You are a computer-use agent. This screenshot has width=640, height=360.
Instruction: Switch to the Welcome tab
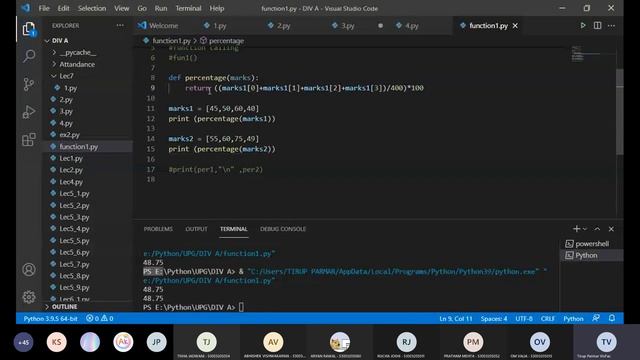163,25
